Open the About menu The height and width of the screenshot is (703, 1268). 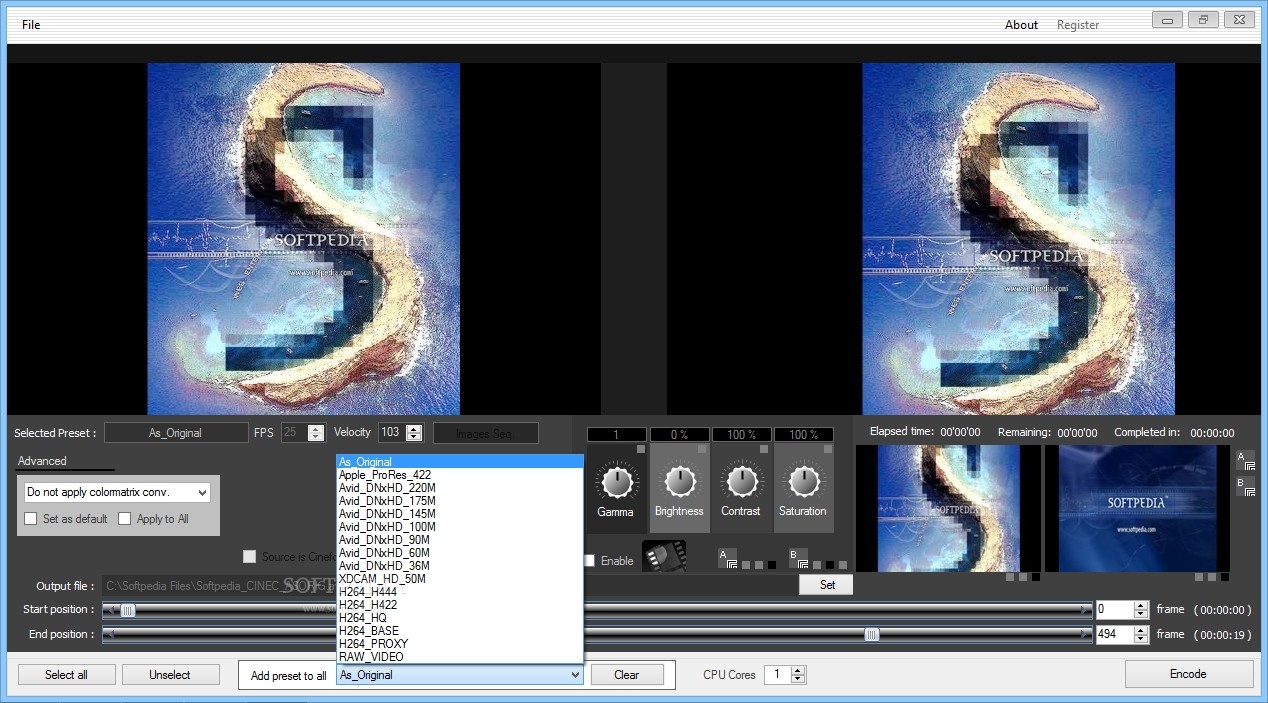(1021, 25)
